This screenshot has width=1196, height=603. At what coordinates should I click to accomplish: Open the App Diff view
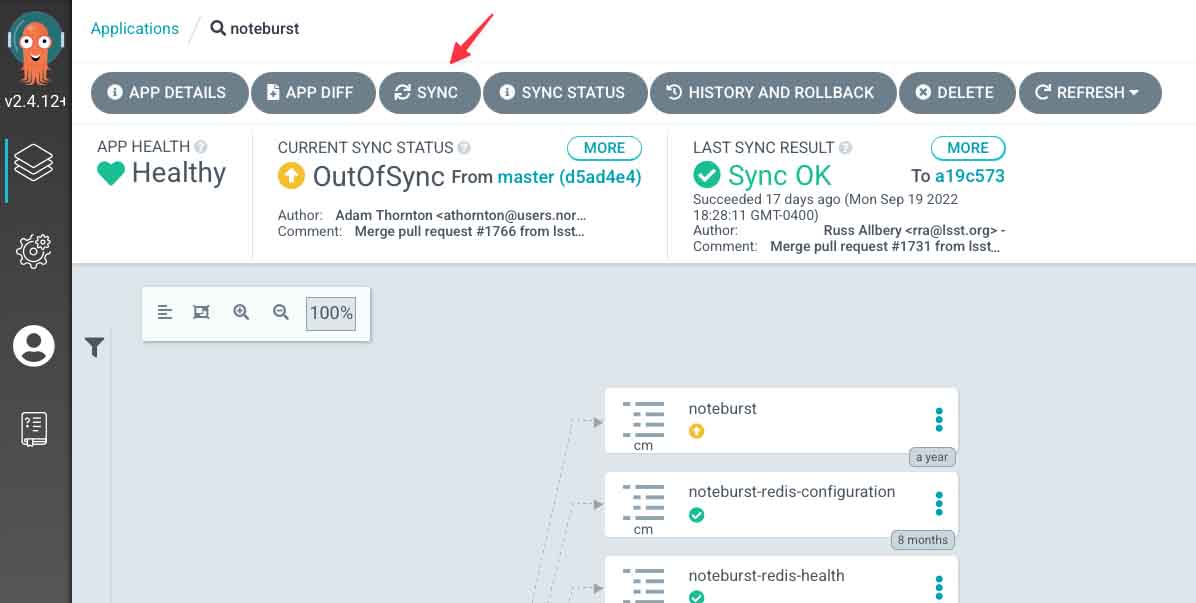pyautogui.click(x=313, y=92)
